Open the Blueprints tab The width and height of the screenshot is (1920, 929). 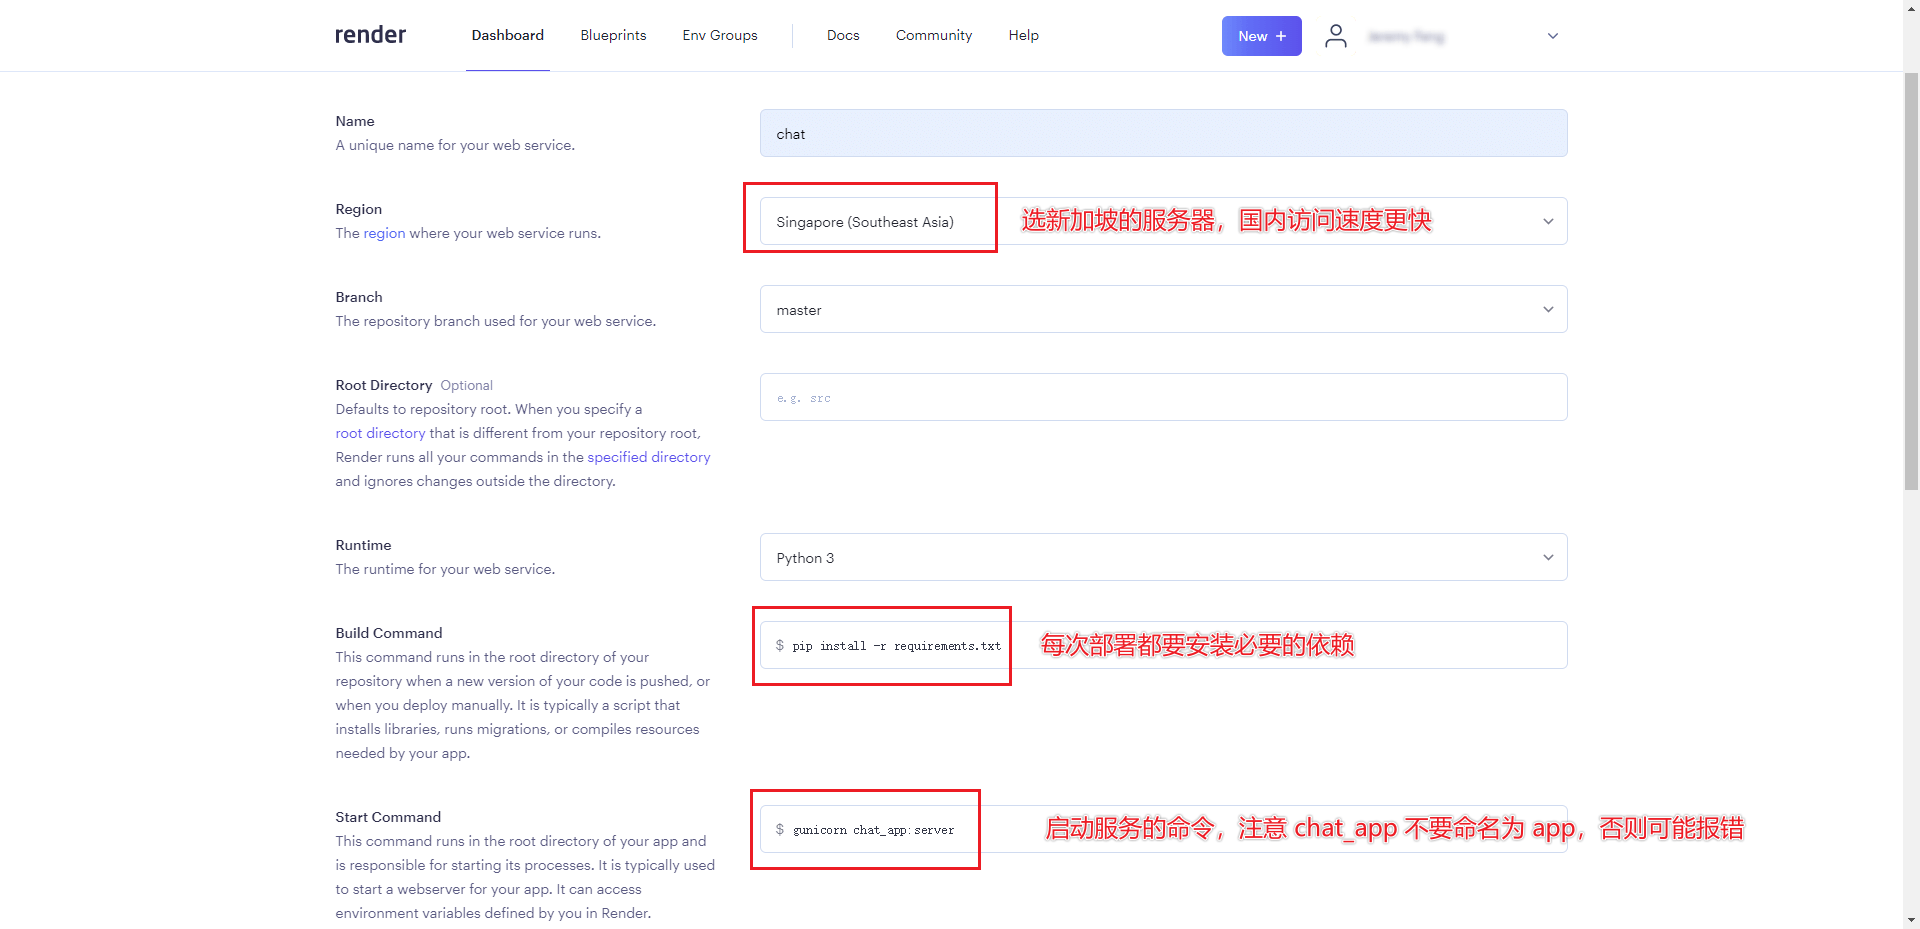point(613,35)
